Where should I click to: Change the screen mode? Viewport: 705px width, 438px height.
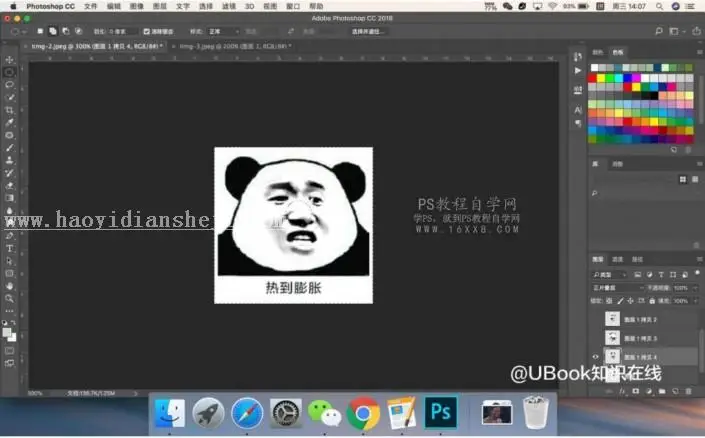click(9, 363)
